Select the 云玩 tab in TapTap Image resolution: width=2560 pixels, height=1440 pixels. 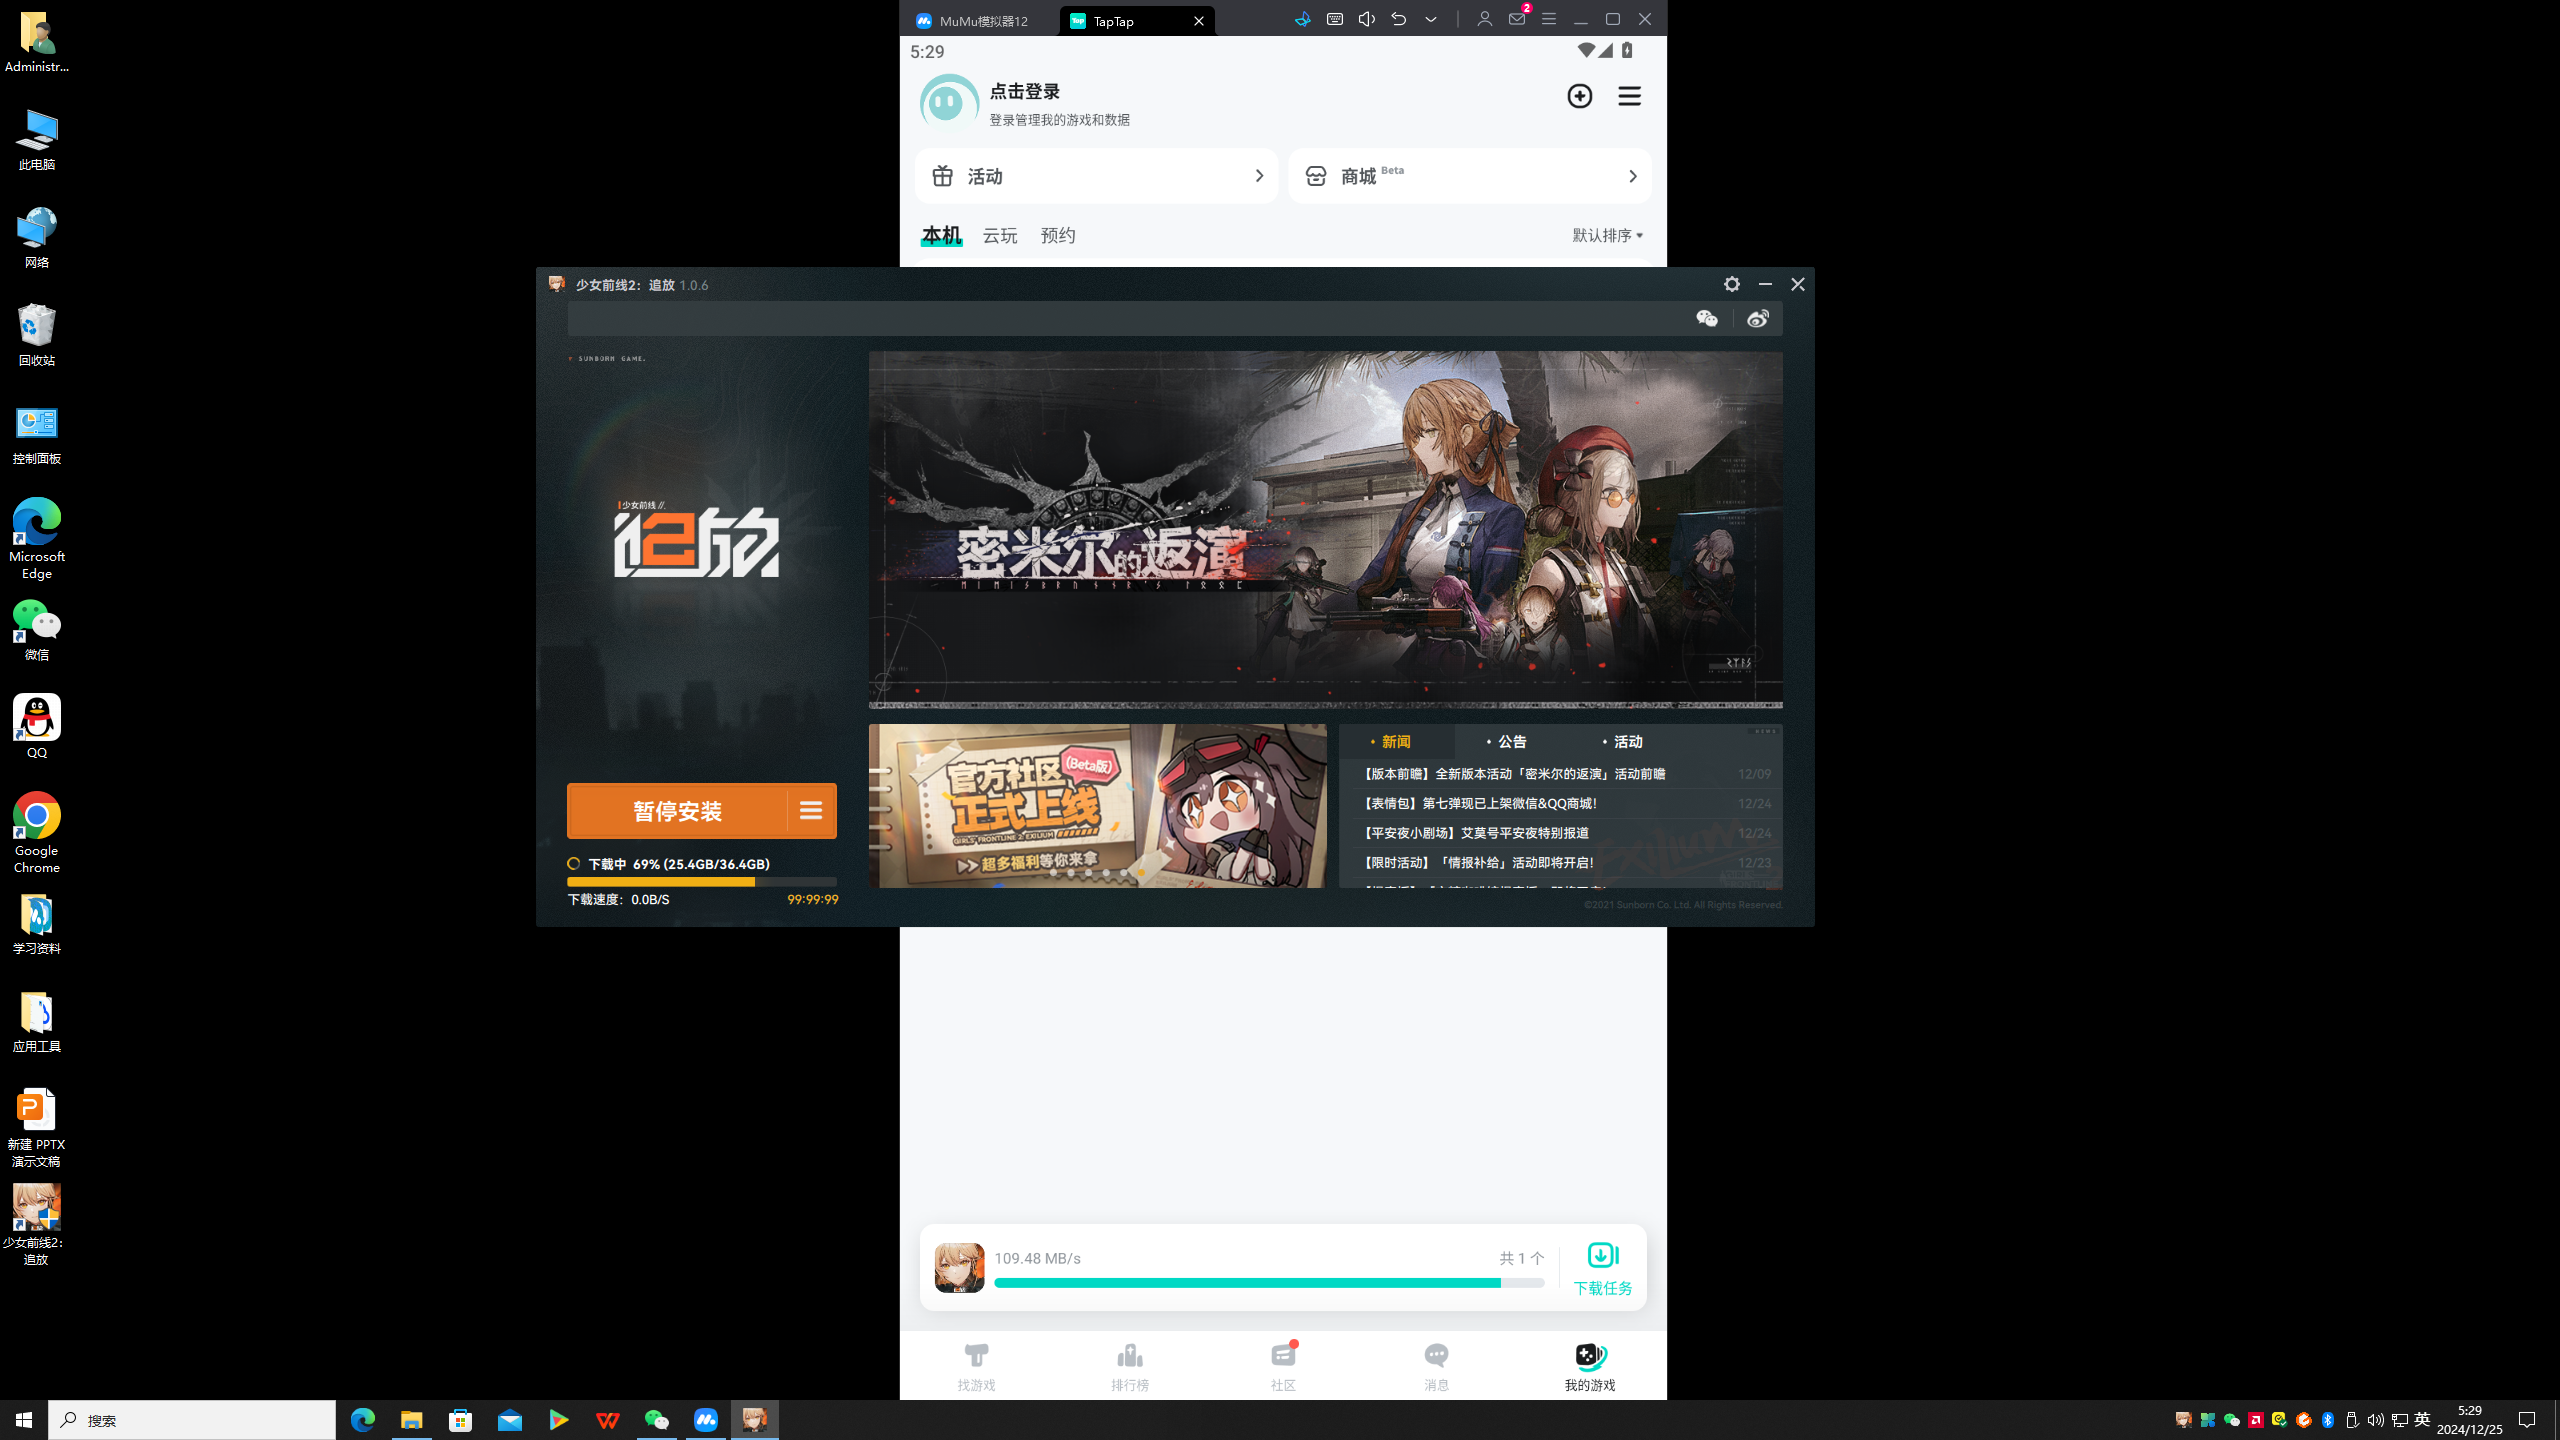(x=1000, y=236)
